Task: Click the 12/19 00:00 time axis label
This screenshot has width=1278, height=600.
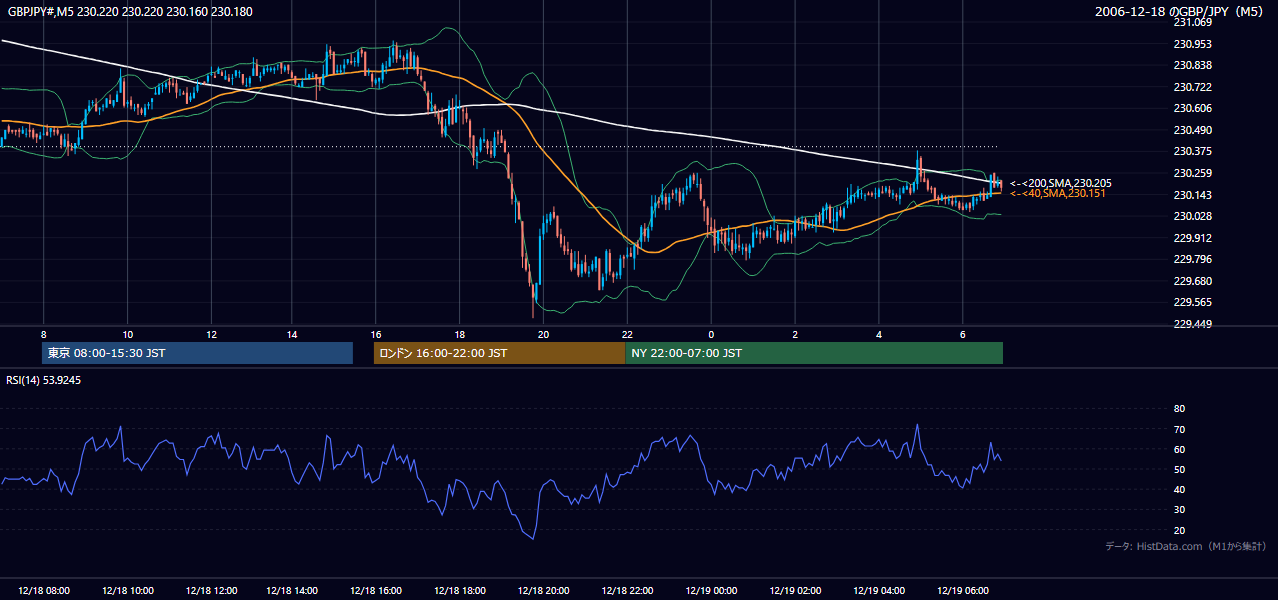Action: tap(711, 591)
